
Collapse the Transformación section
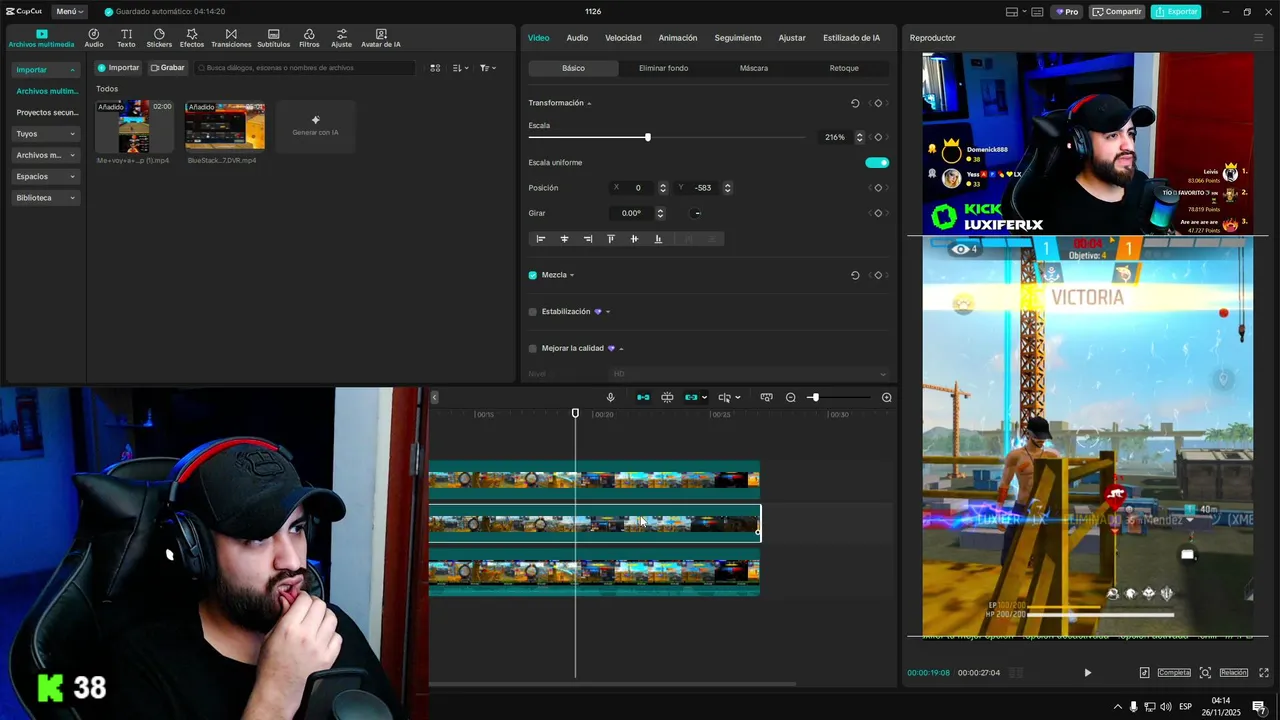click(589, 103)
